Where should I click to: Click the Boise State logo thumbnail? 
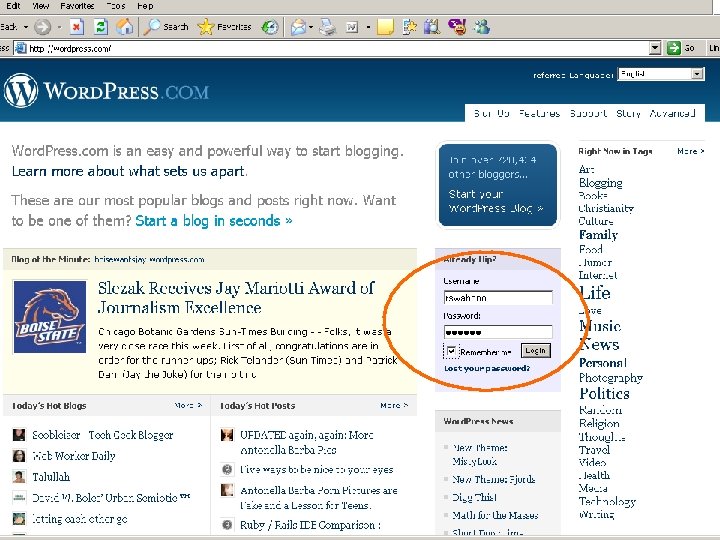point(50,317)
